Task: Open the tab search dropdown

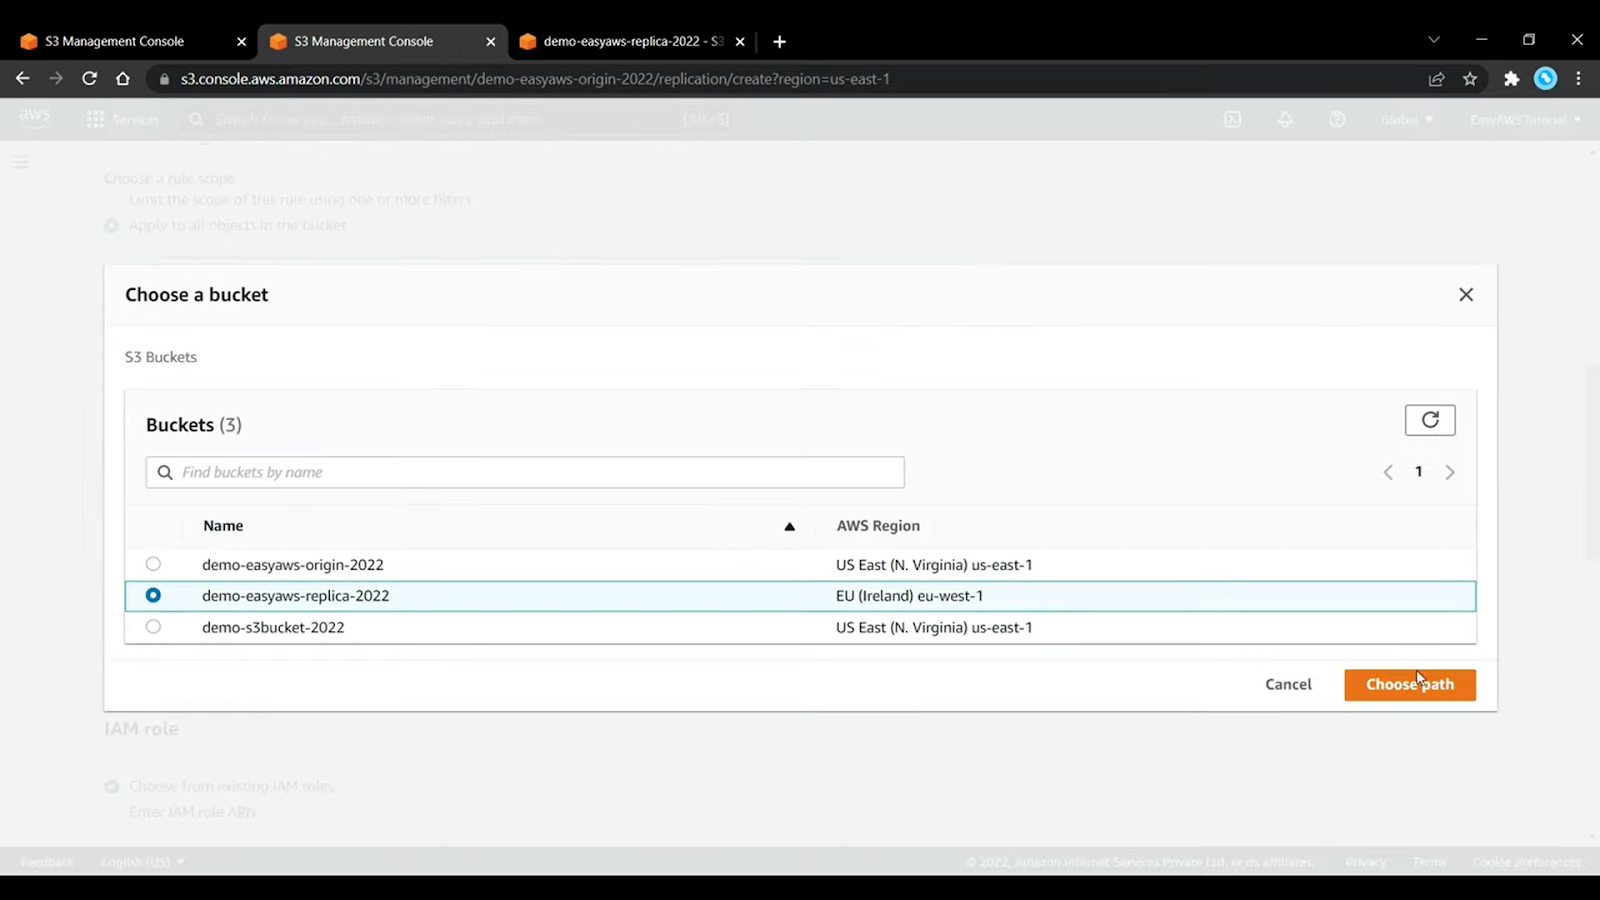Action: pyautogui.click(x=1434, y=40)
